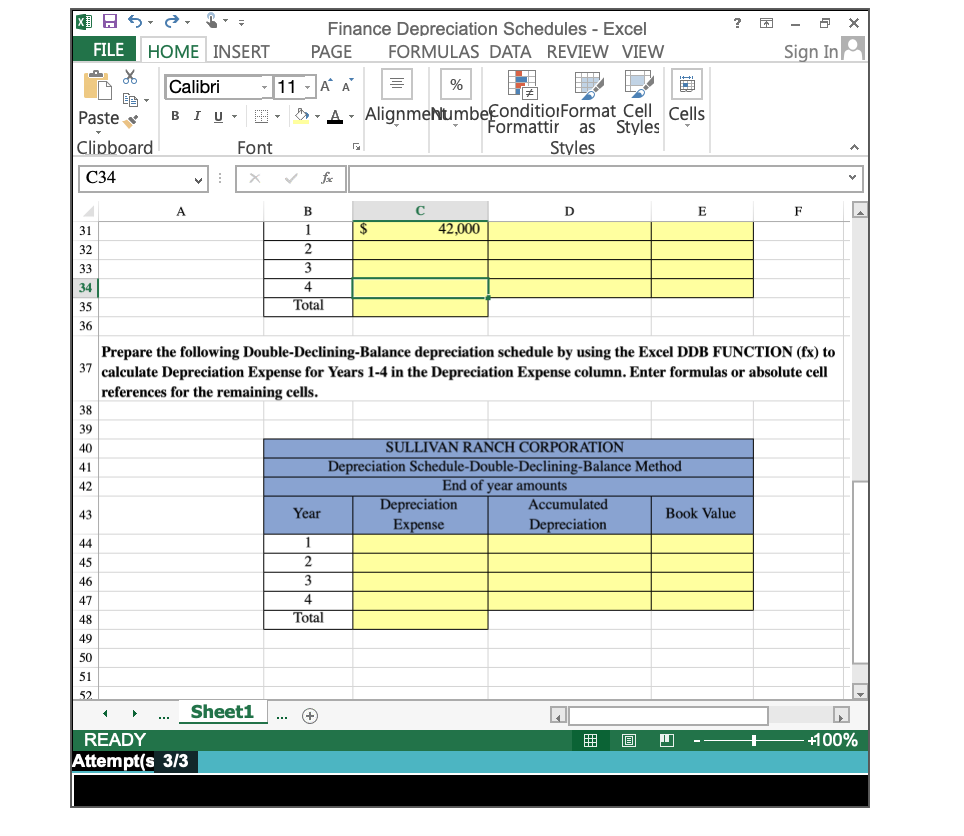Click the Insert Function fx icon

click(x=327, y=178)
